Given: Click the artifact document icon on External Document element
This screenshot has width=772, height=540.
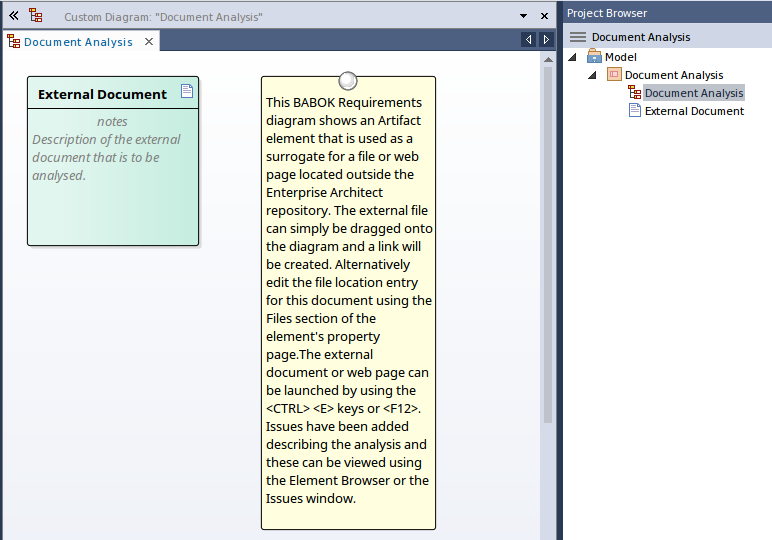Looking at the screenshot, I should 186,92.
